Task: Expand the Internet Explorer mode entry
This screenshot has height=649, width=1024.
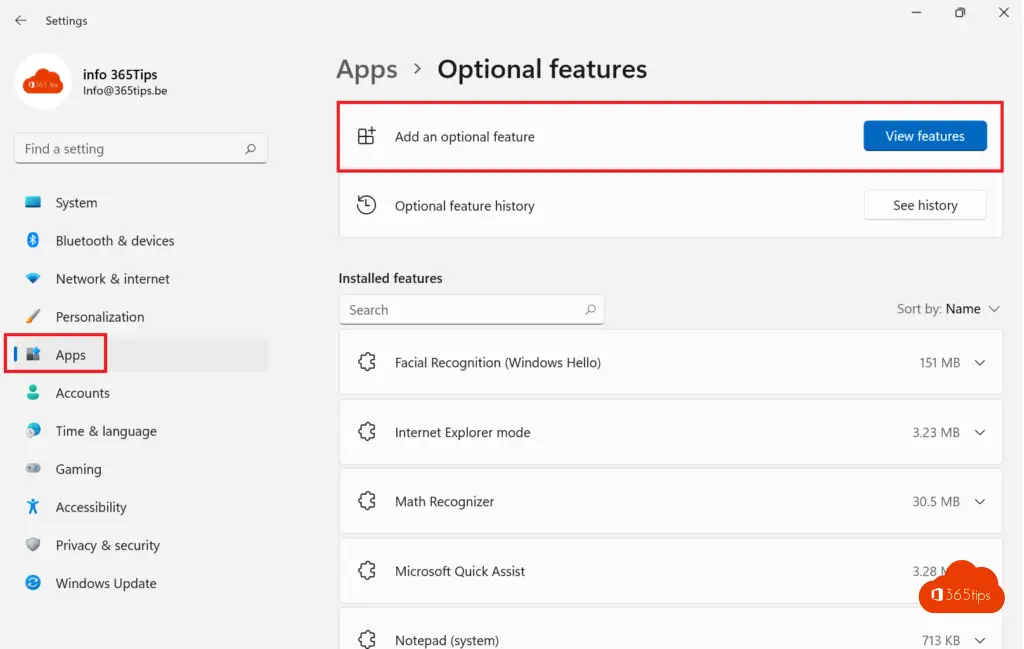Action: pos(979,432)
